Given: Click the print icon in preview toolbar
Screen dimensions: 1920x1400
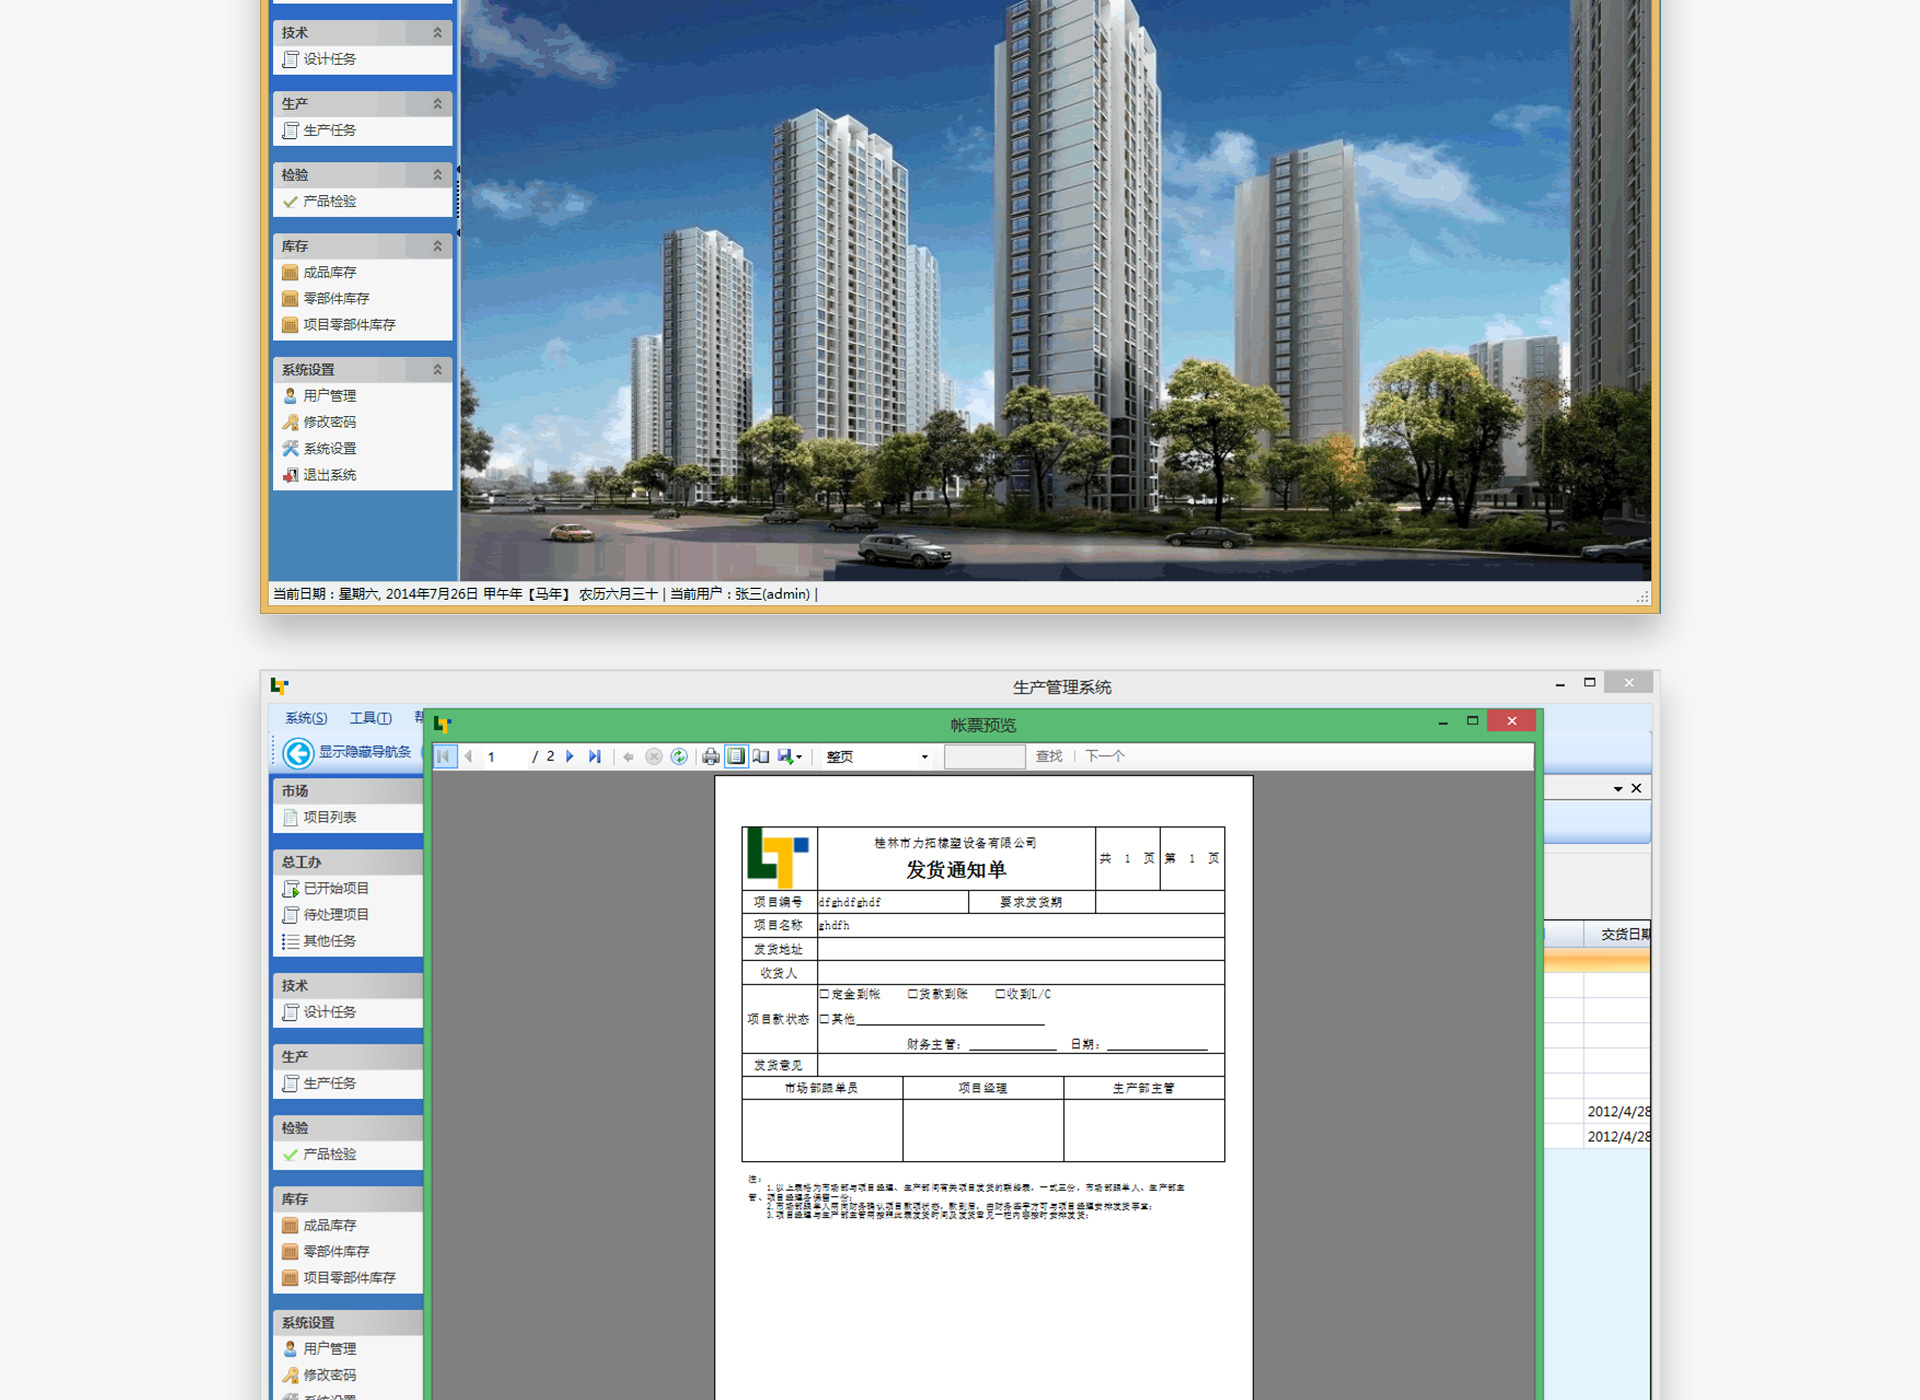Looking at the screenshot, I should click(x=710, y=757).
